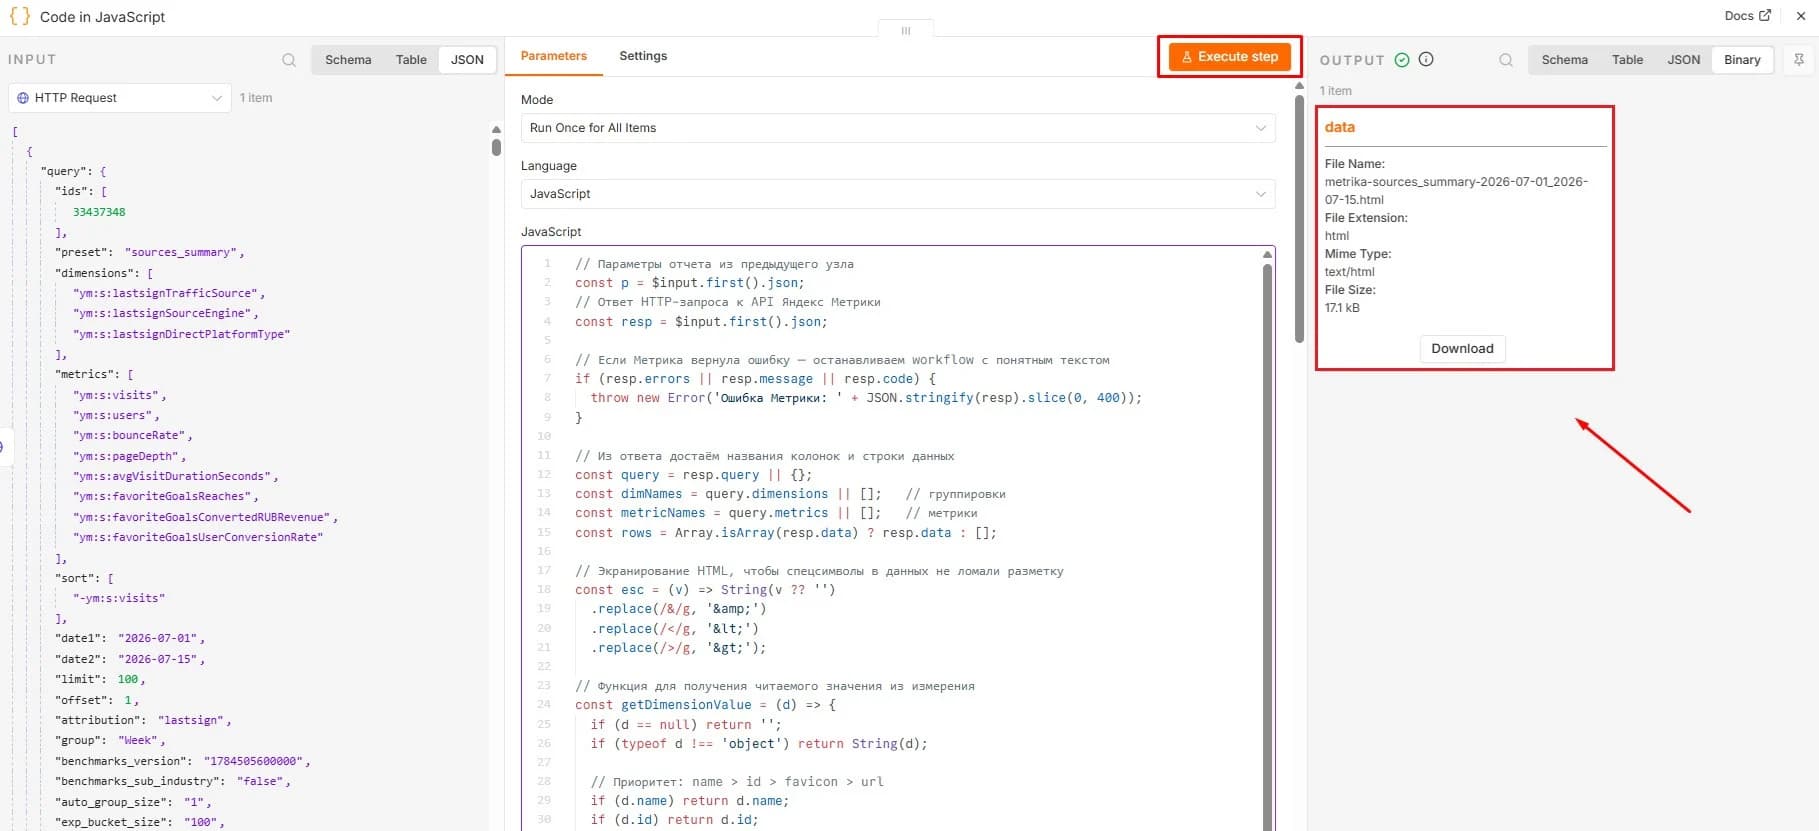
Task: Open the Mode dropdown (Run Once for All Items)
Action: point(898,128)
